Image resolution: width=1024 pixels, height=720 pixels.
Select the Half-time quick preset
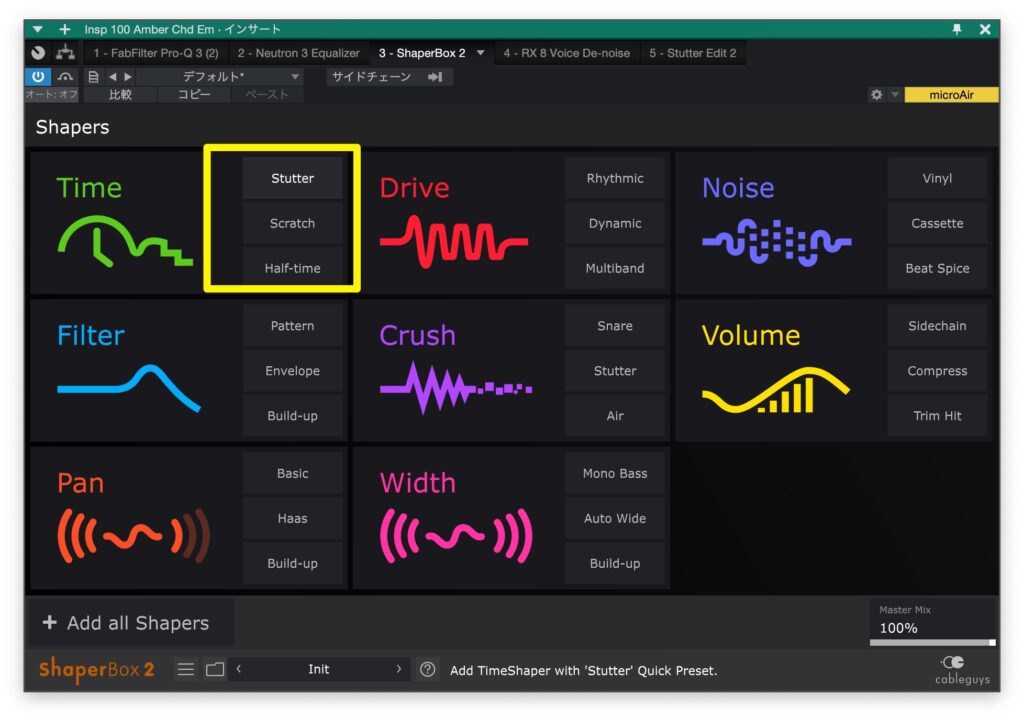292,268
